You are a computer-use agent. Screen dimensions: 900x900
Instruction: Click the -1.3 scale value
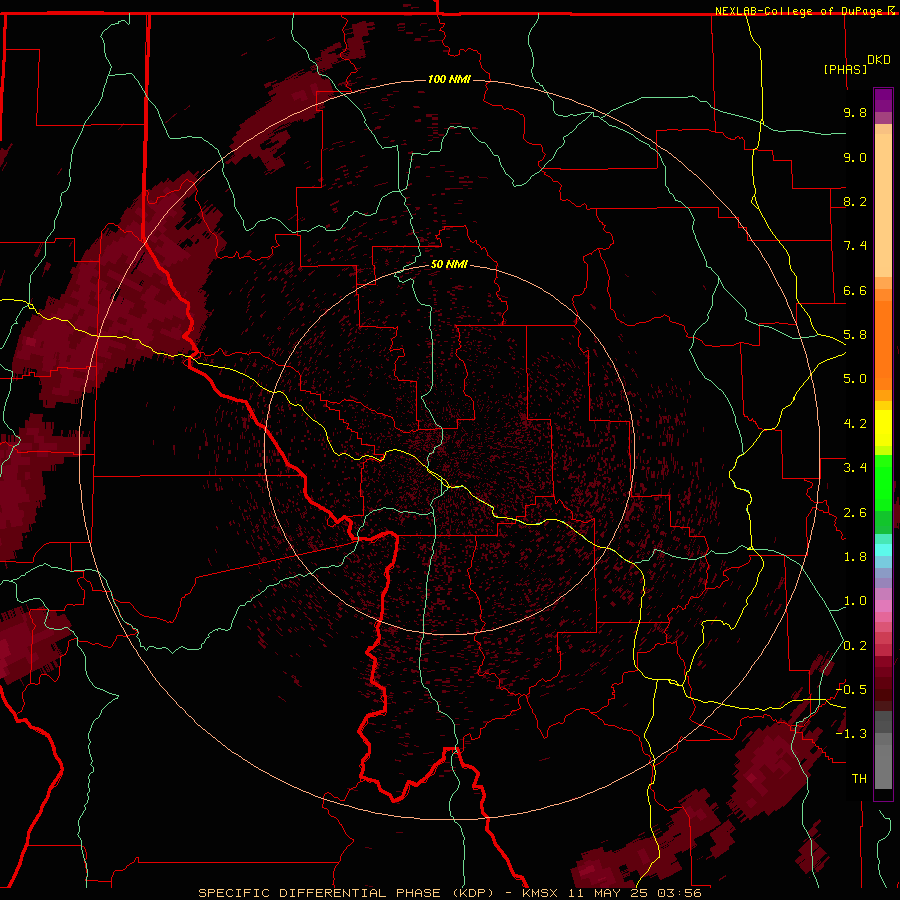(x=852, y=734)
